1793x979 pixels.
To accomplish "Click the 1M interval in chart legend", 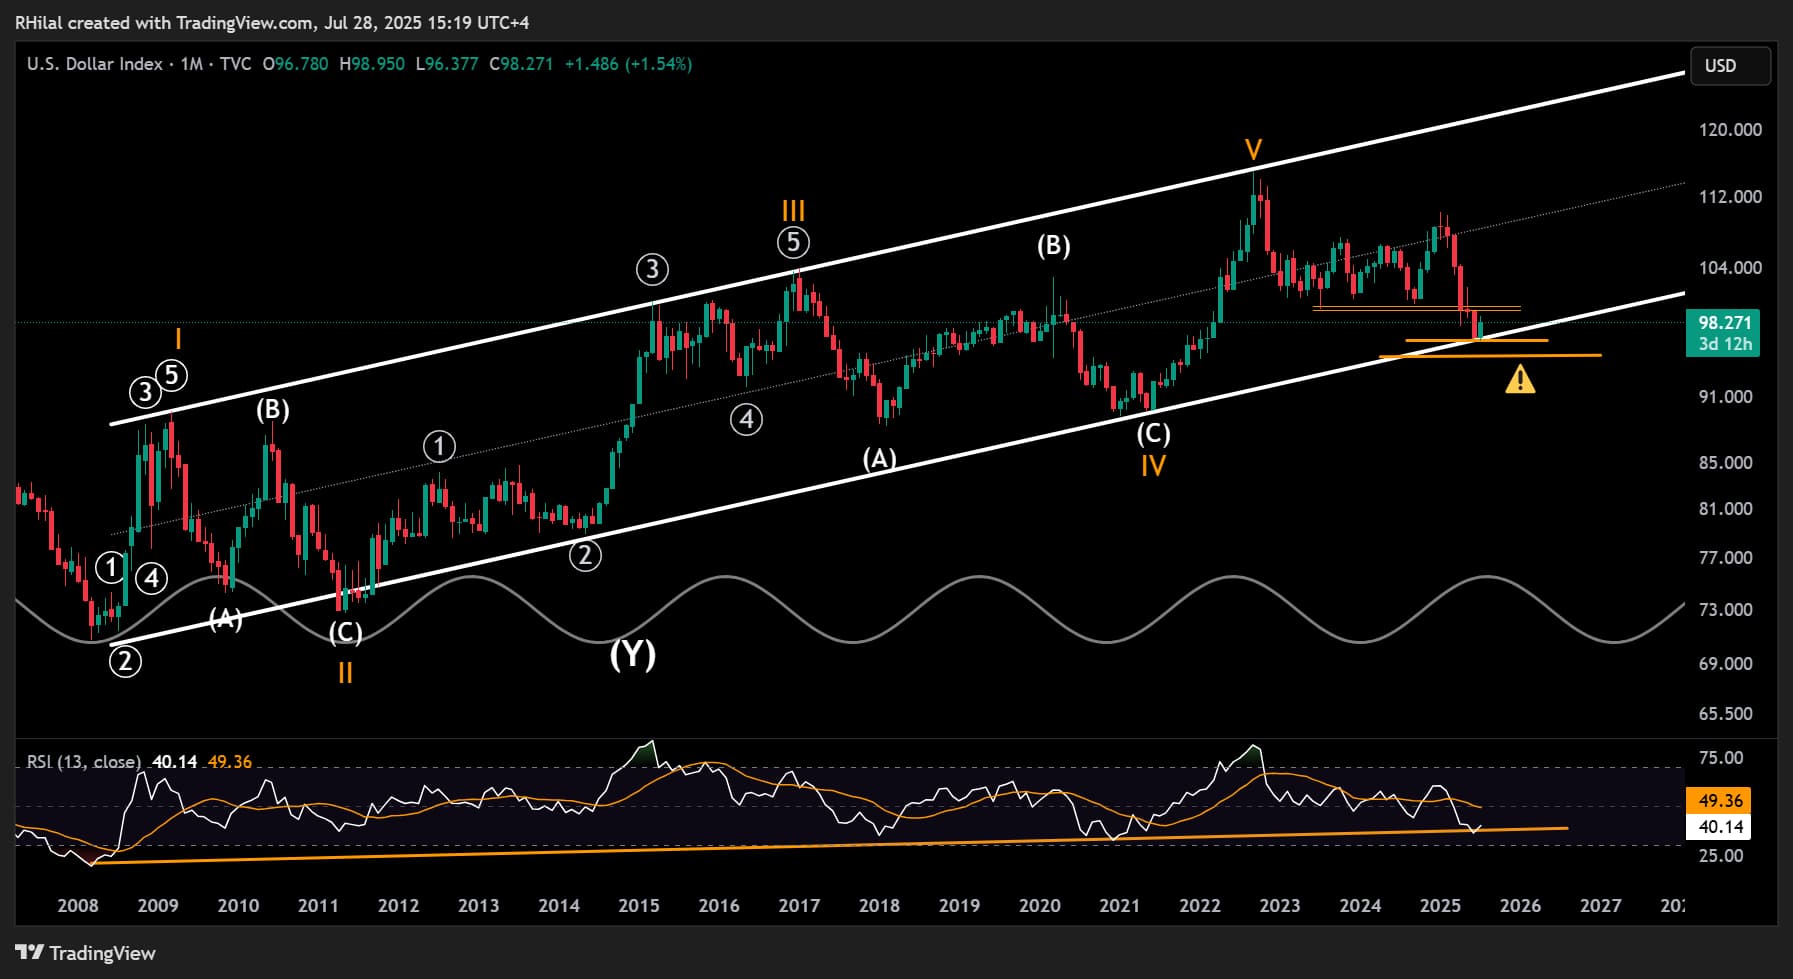I will pyautogui.click(x=191, y=64).
